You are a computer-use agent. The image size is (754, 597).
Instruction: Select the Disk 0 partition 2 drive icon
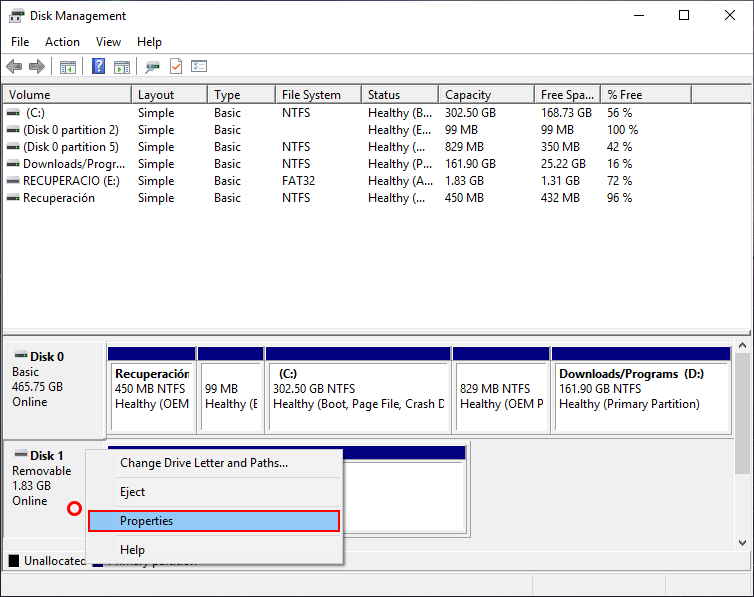click(x=13, y=130)
